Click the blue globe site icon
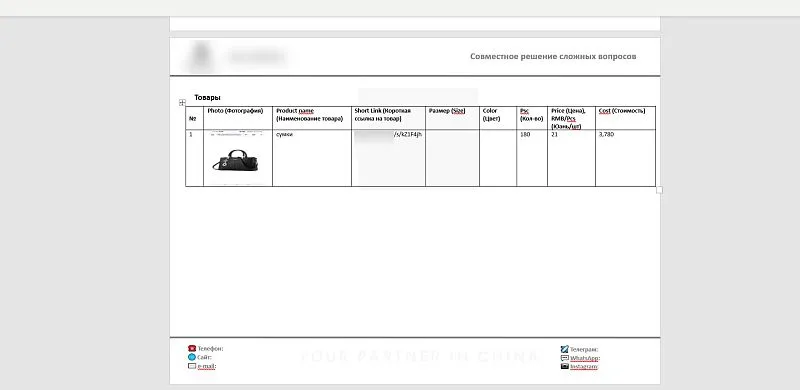 click(192, 357)
